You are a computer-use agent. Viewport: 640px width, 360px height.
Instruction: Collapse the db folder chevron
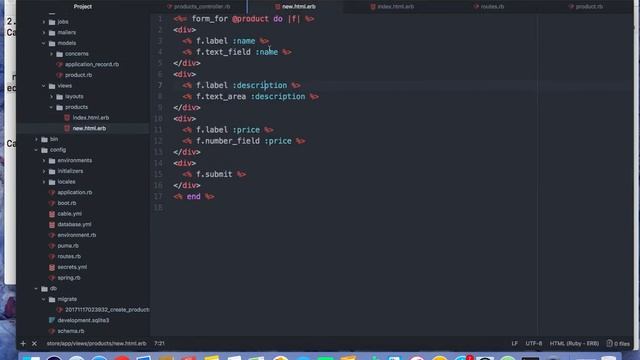[x=36, y=288]
